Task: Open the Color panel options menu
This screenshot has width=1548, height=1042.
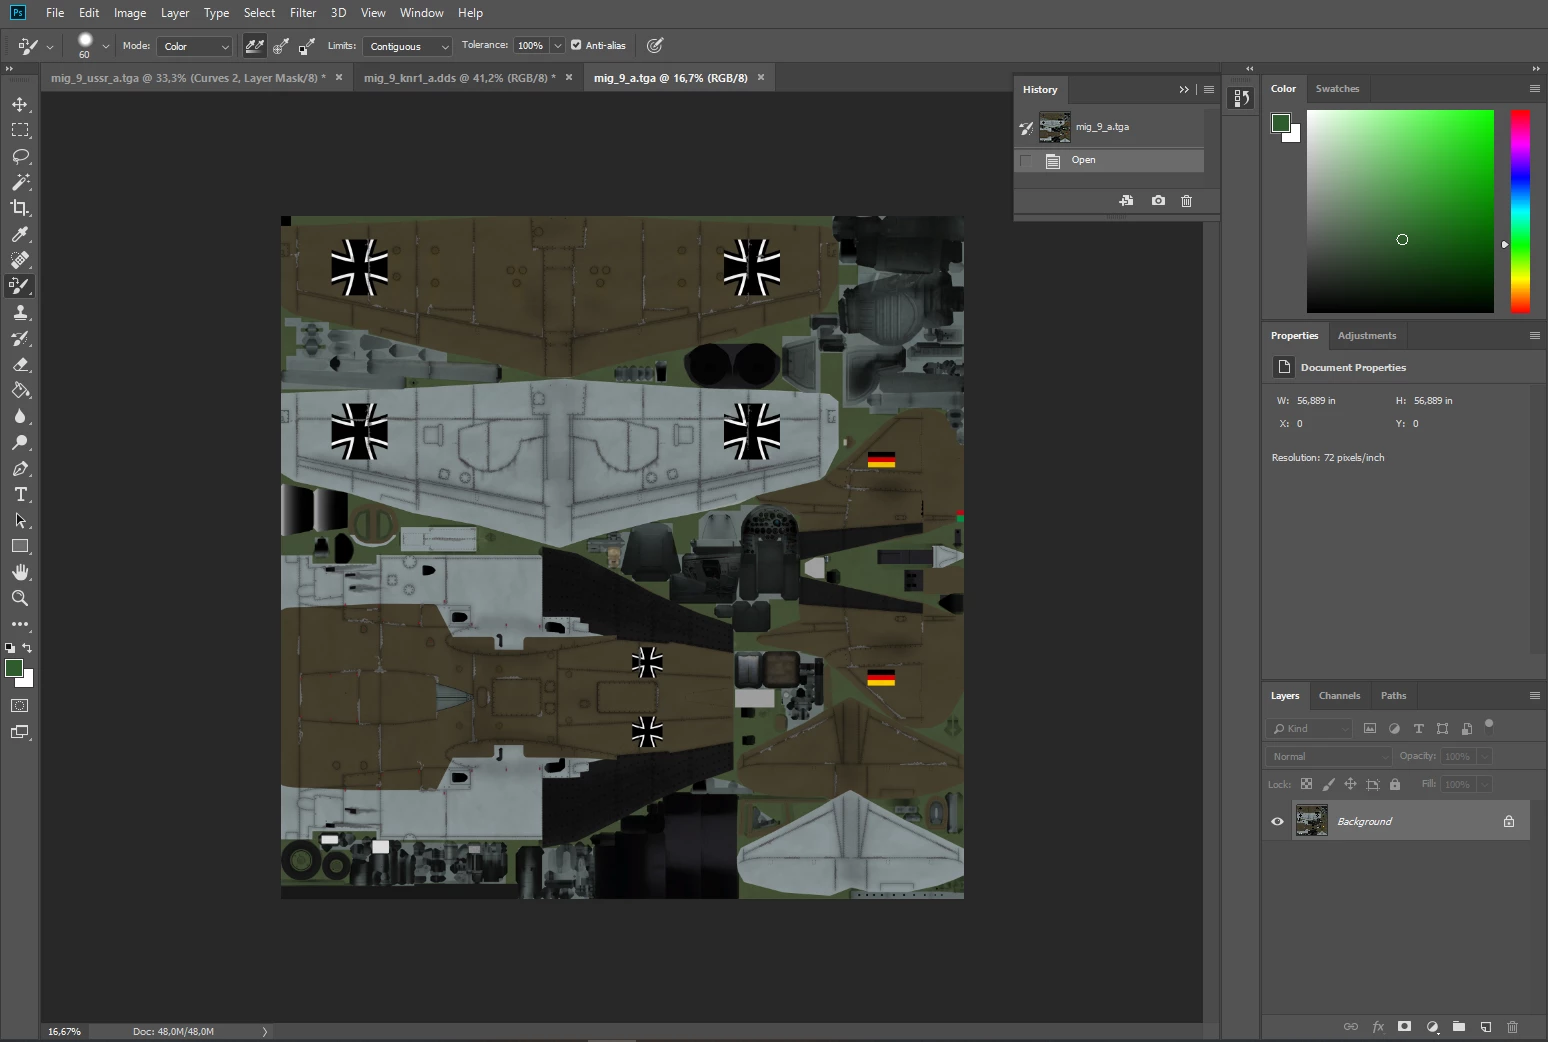Action: pyautogui.click(x=1535, y=88)
